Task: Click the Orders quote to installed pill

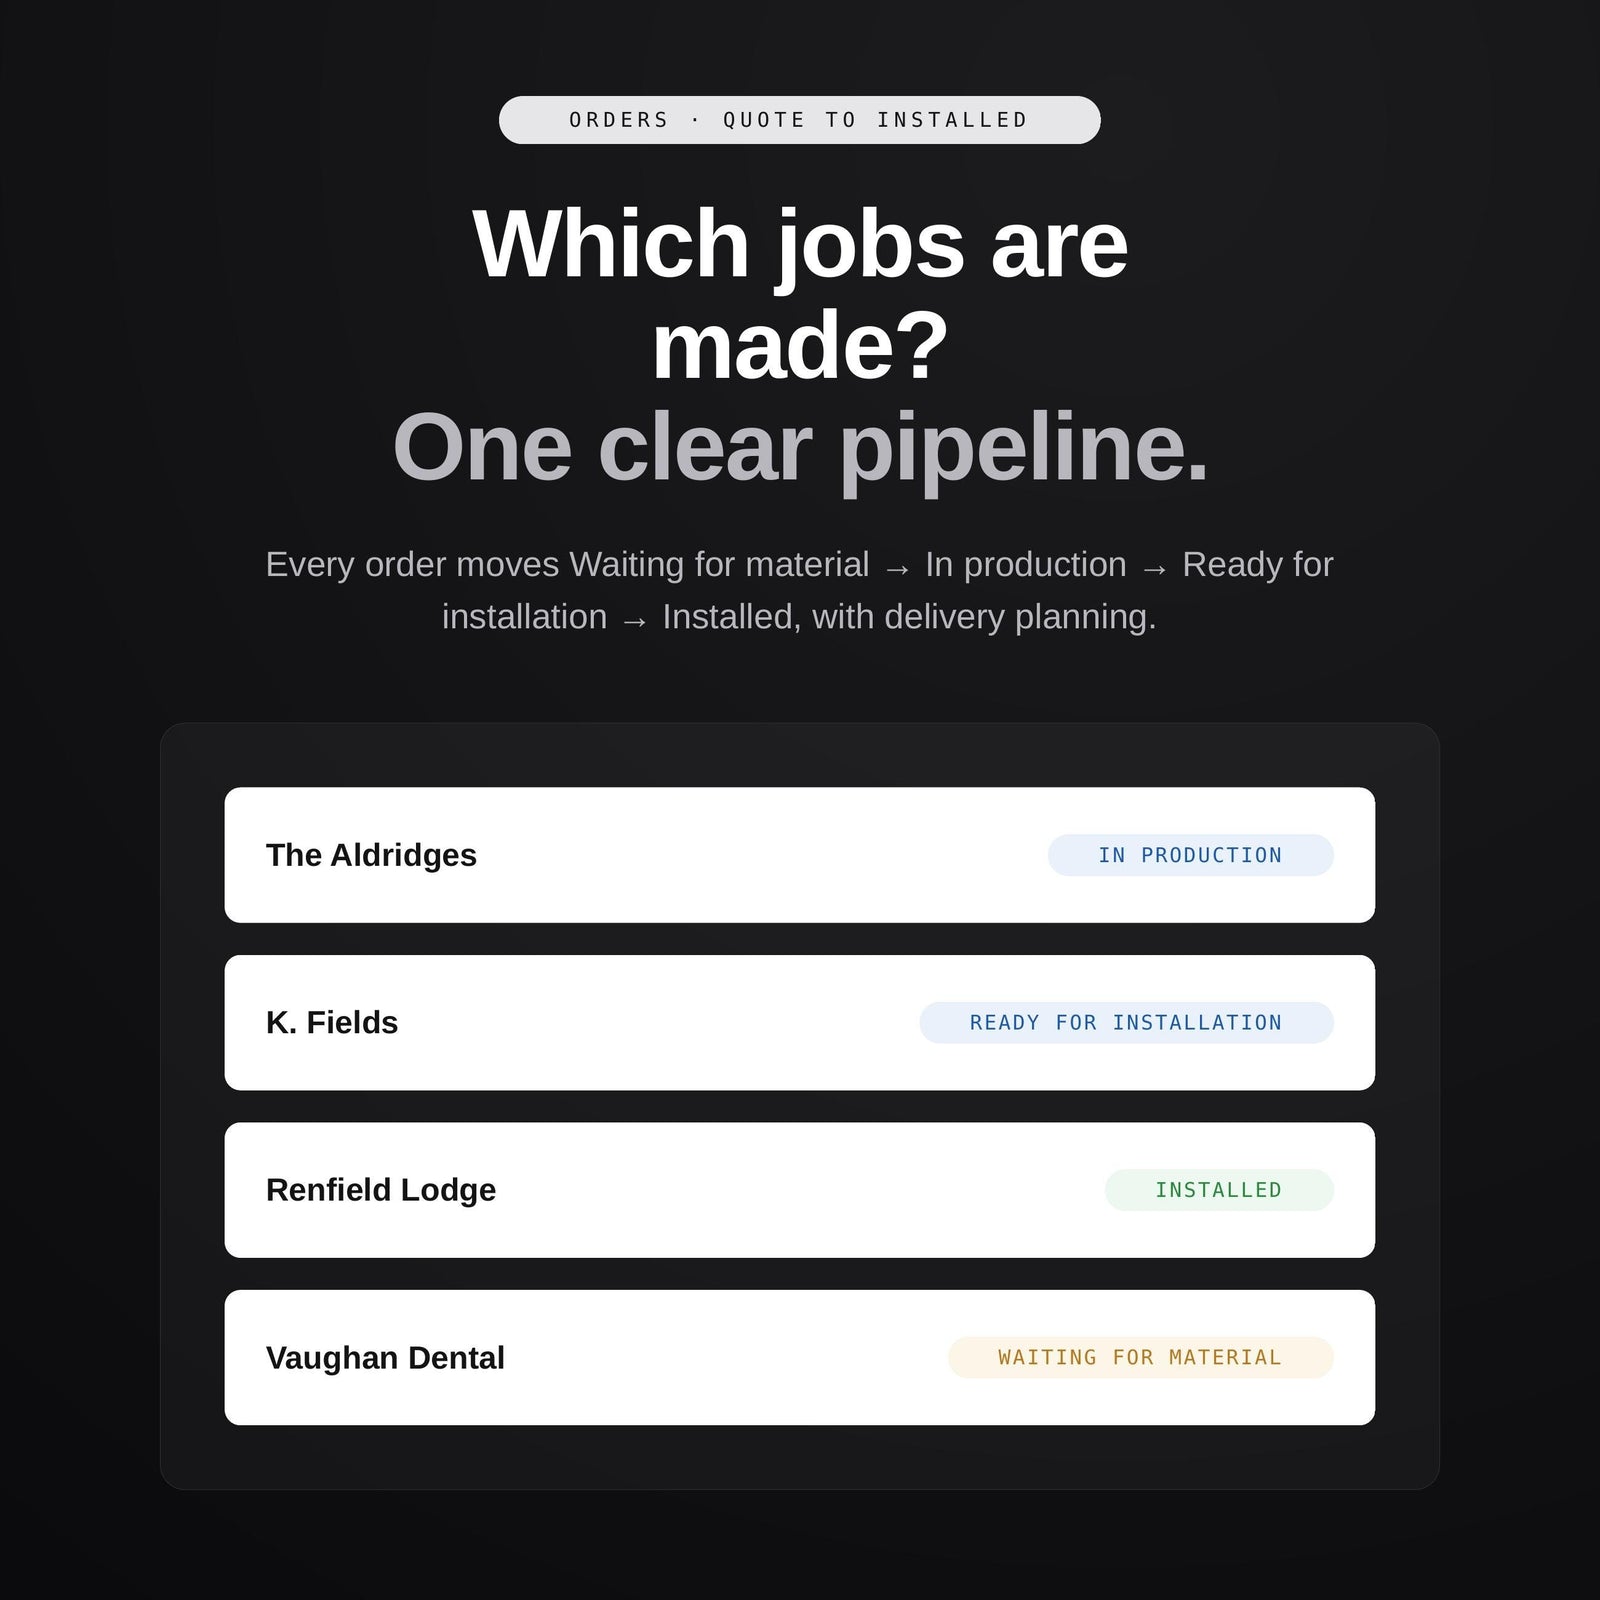Action: tap(799, 120)
